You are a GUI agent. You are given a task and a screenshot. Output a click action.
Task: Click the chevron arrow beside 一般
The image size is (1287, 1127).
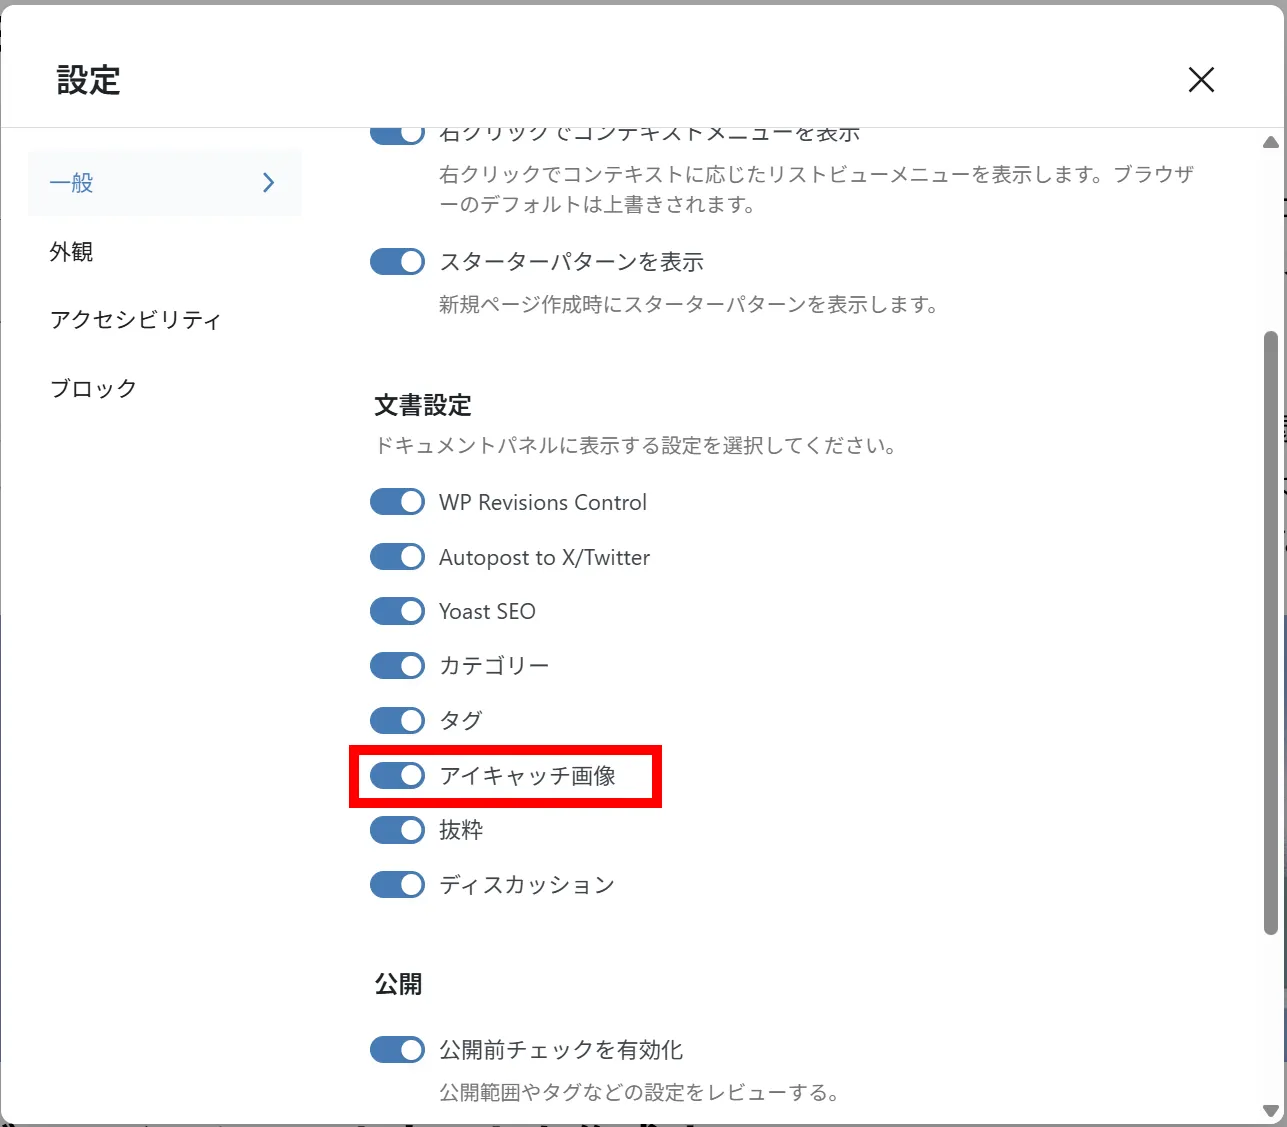[268, 183]
